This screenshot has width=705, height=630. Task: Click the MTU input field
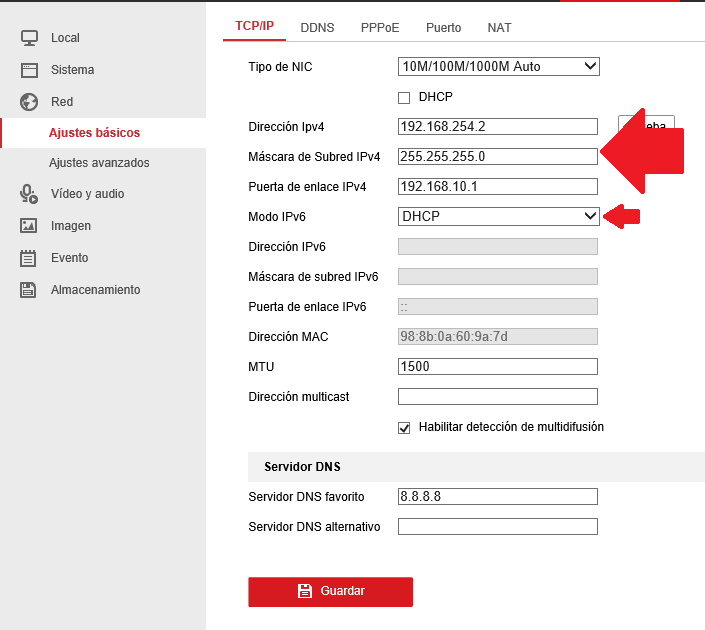pyautogui.click(x=498, y=366)
